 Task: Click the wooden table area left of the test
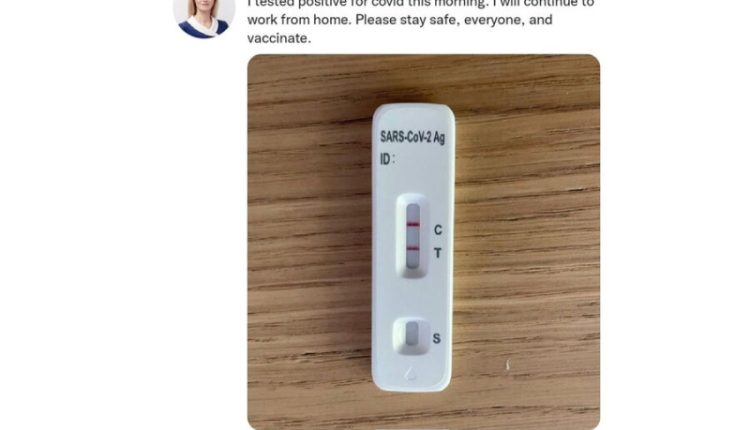(x=309, y=242)
